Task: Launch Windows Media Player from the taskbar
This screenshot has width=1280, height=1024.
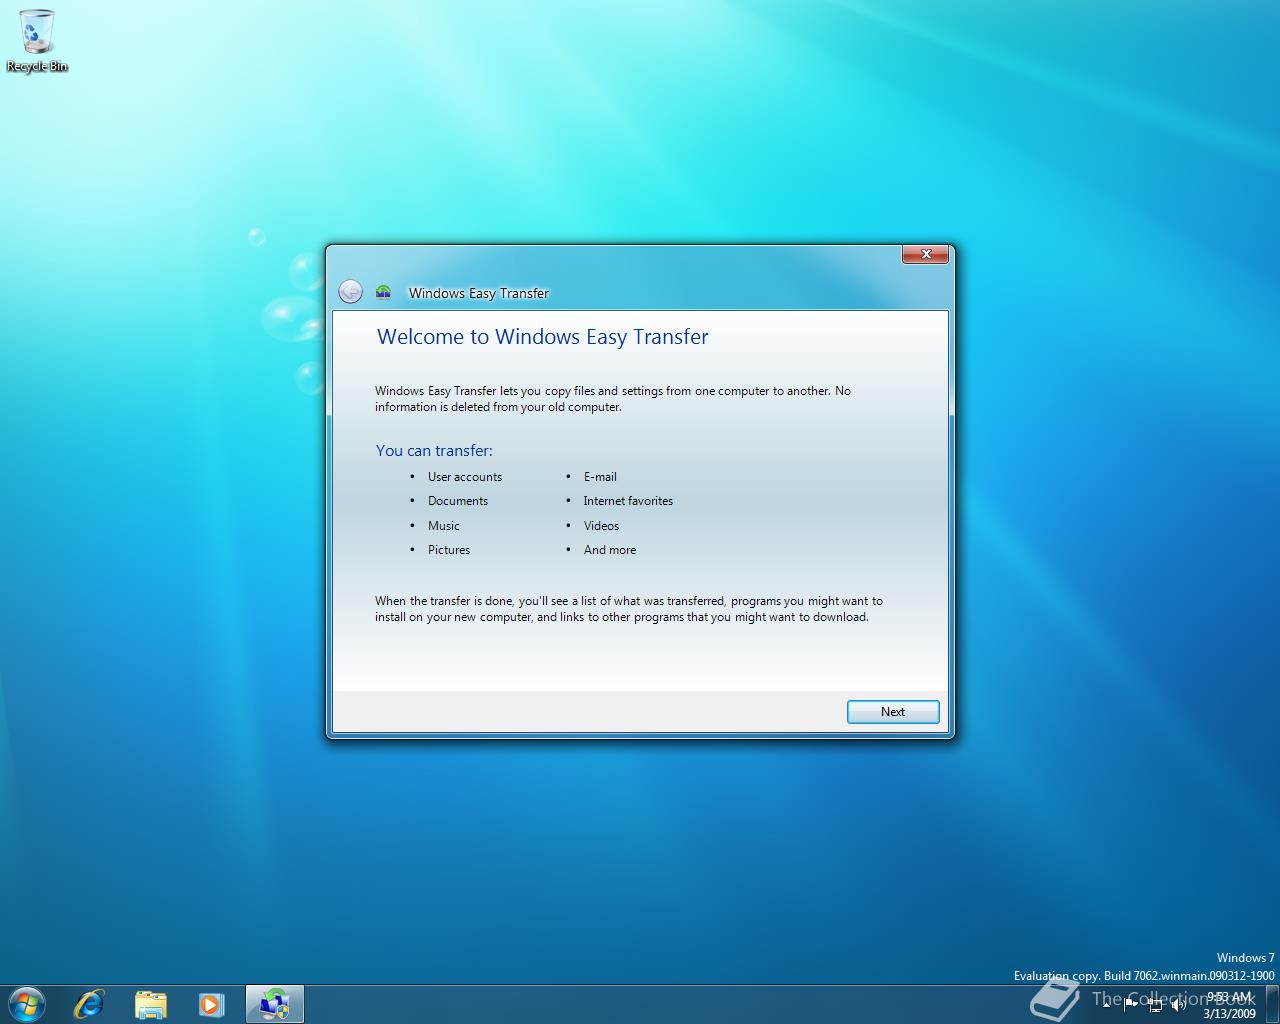Action: (212, 1003)
